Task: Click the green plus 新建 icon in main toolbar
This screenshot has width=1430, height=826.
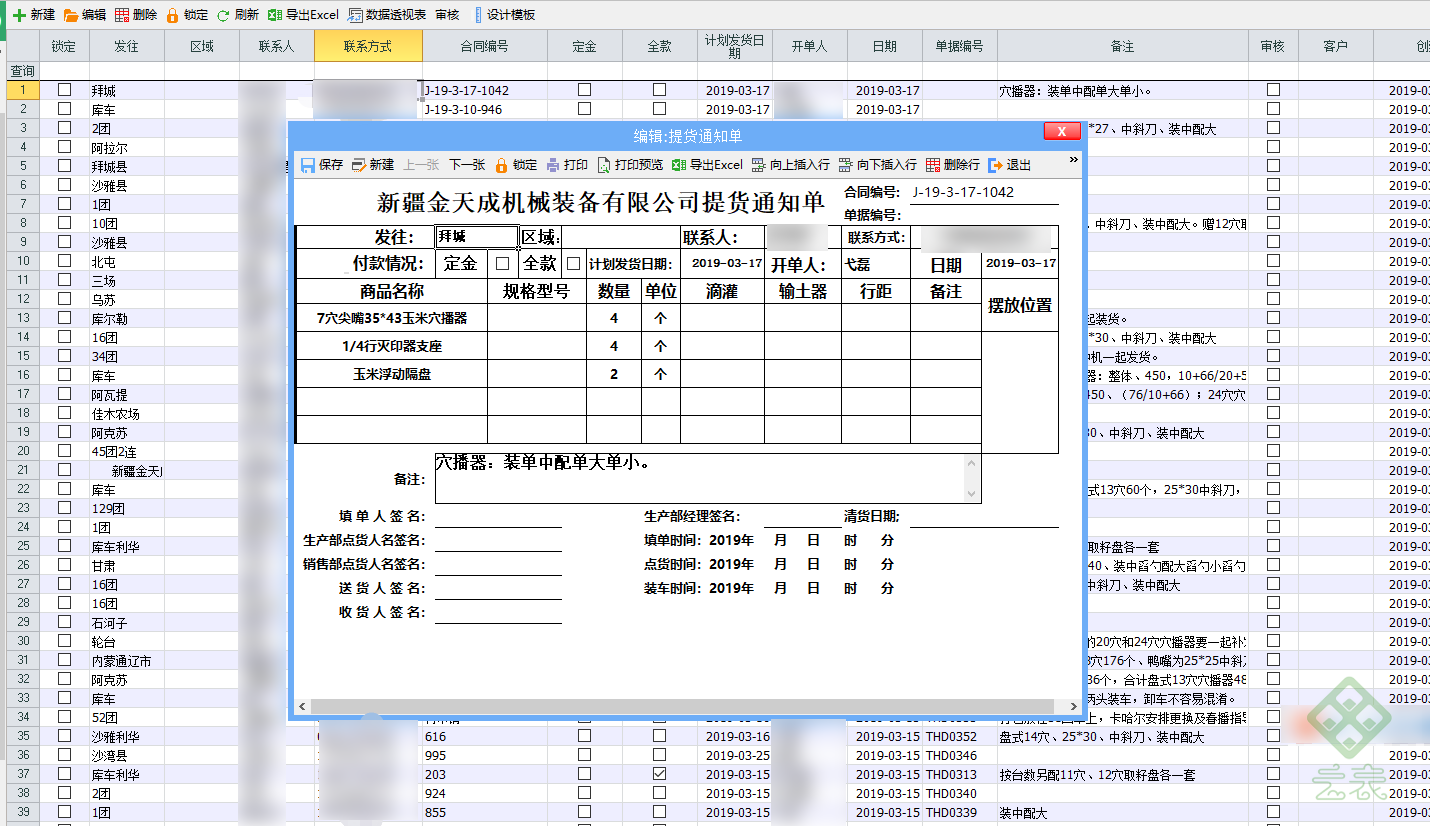Action: [x=19, y=15]
